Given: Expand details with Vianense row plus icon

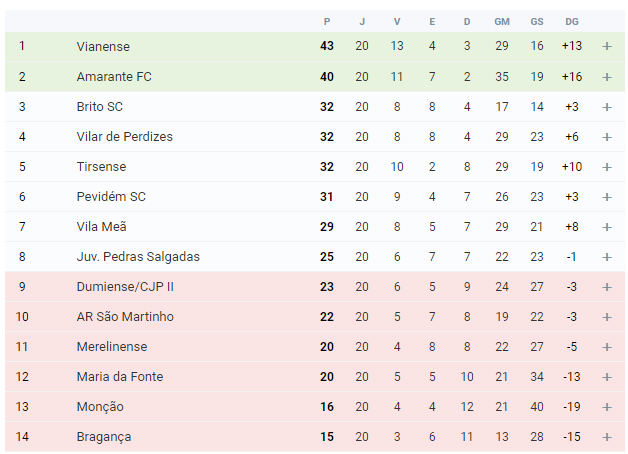Looking at the screenshot, I should tap(607, 46).
